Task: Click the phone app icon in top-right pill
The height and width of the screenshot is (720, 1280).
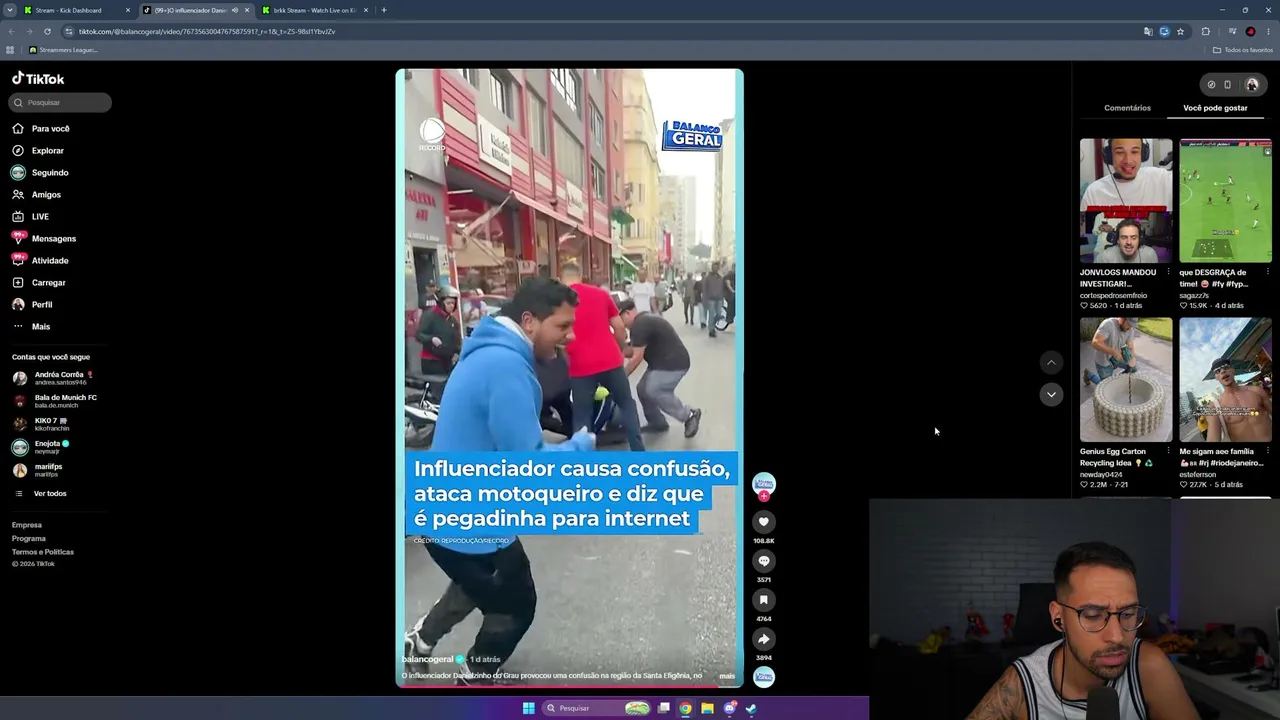Action: click(x=1228, y=84)
